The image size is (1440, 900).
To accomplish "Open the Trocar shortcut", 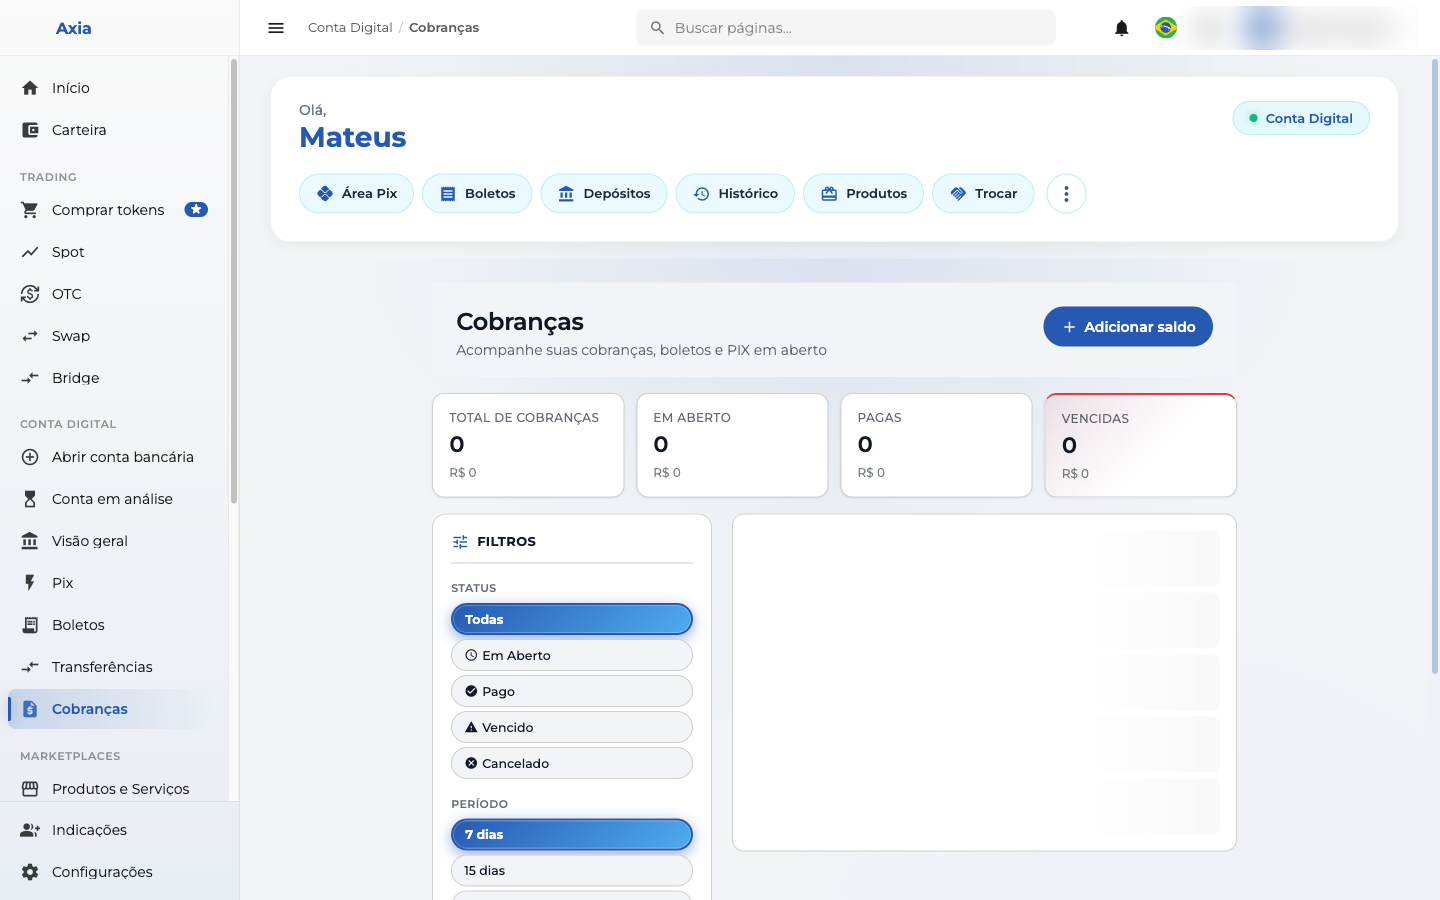I will point(983,194).
